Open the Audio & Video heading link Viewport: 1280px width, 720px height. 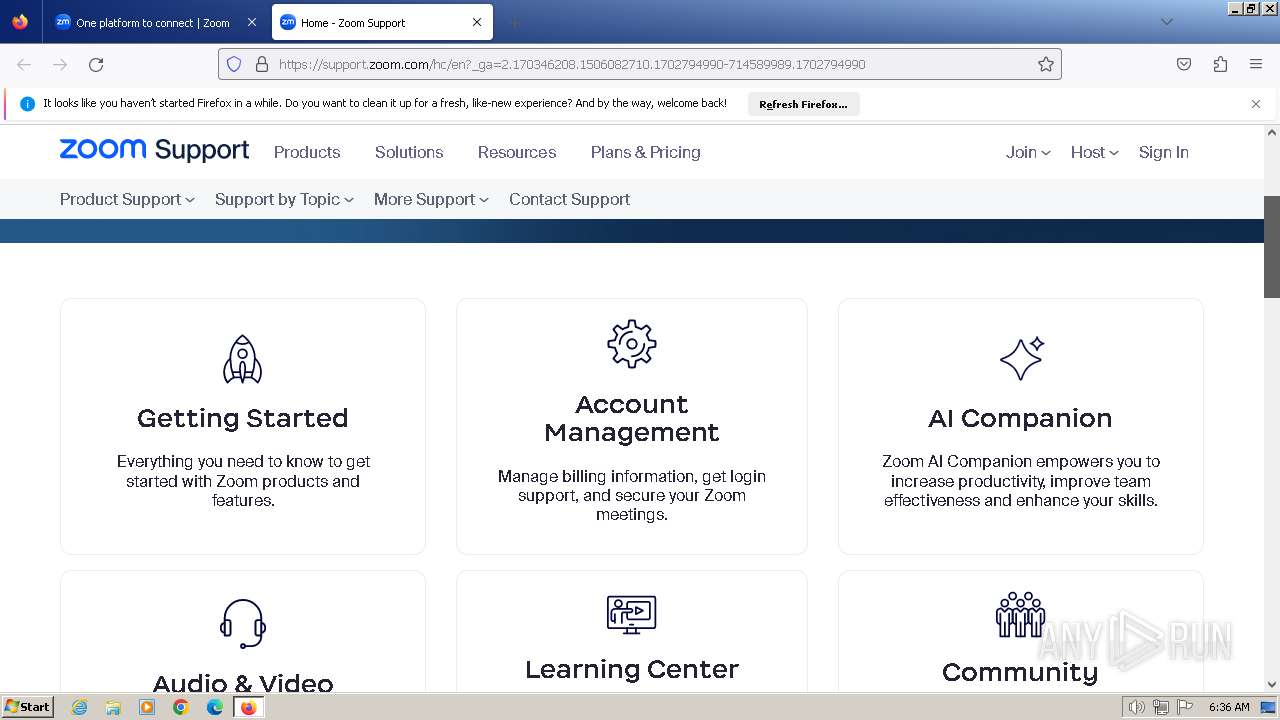[243, 684]
